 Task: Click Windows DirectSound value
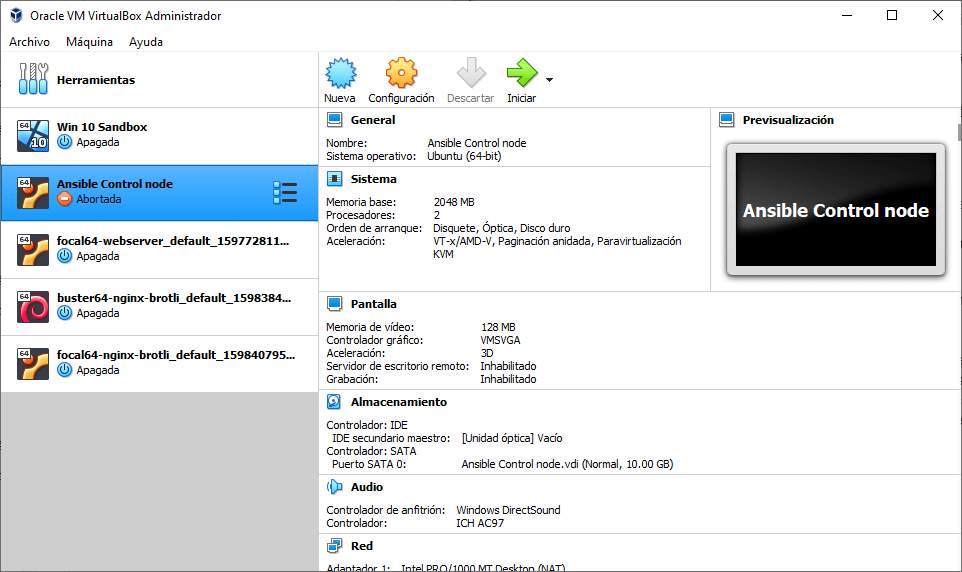click(x=509, y=510)
